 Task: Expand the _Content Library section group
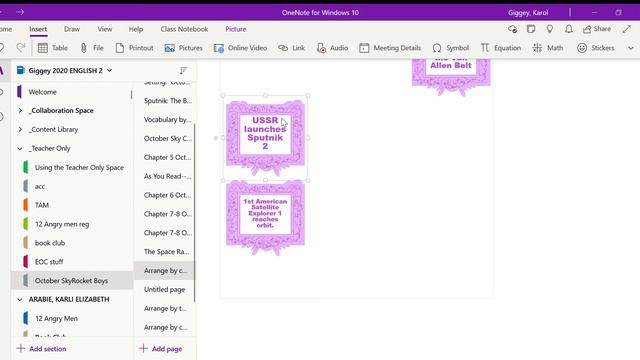coord(20,129)
